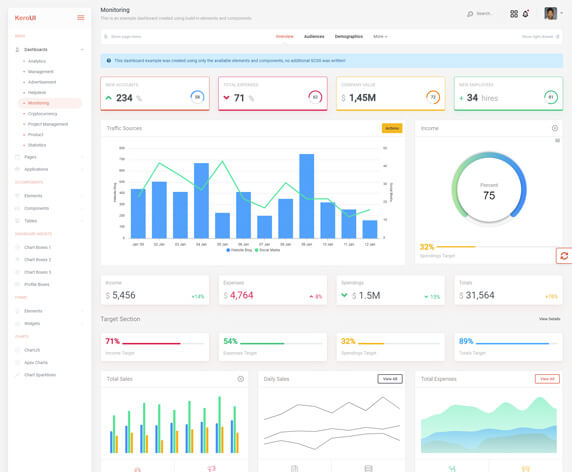Open the search magnifier icon
The width and height of the screenshot is (572, 472).
[x=470, y=14]
